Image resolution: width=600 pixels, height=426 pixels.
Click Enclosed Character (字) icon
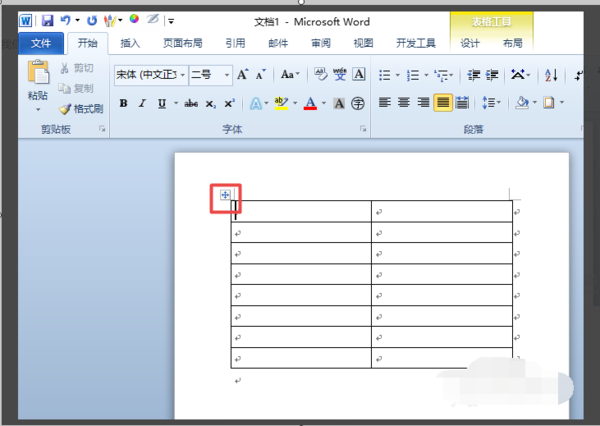pos(358,103)
